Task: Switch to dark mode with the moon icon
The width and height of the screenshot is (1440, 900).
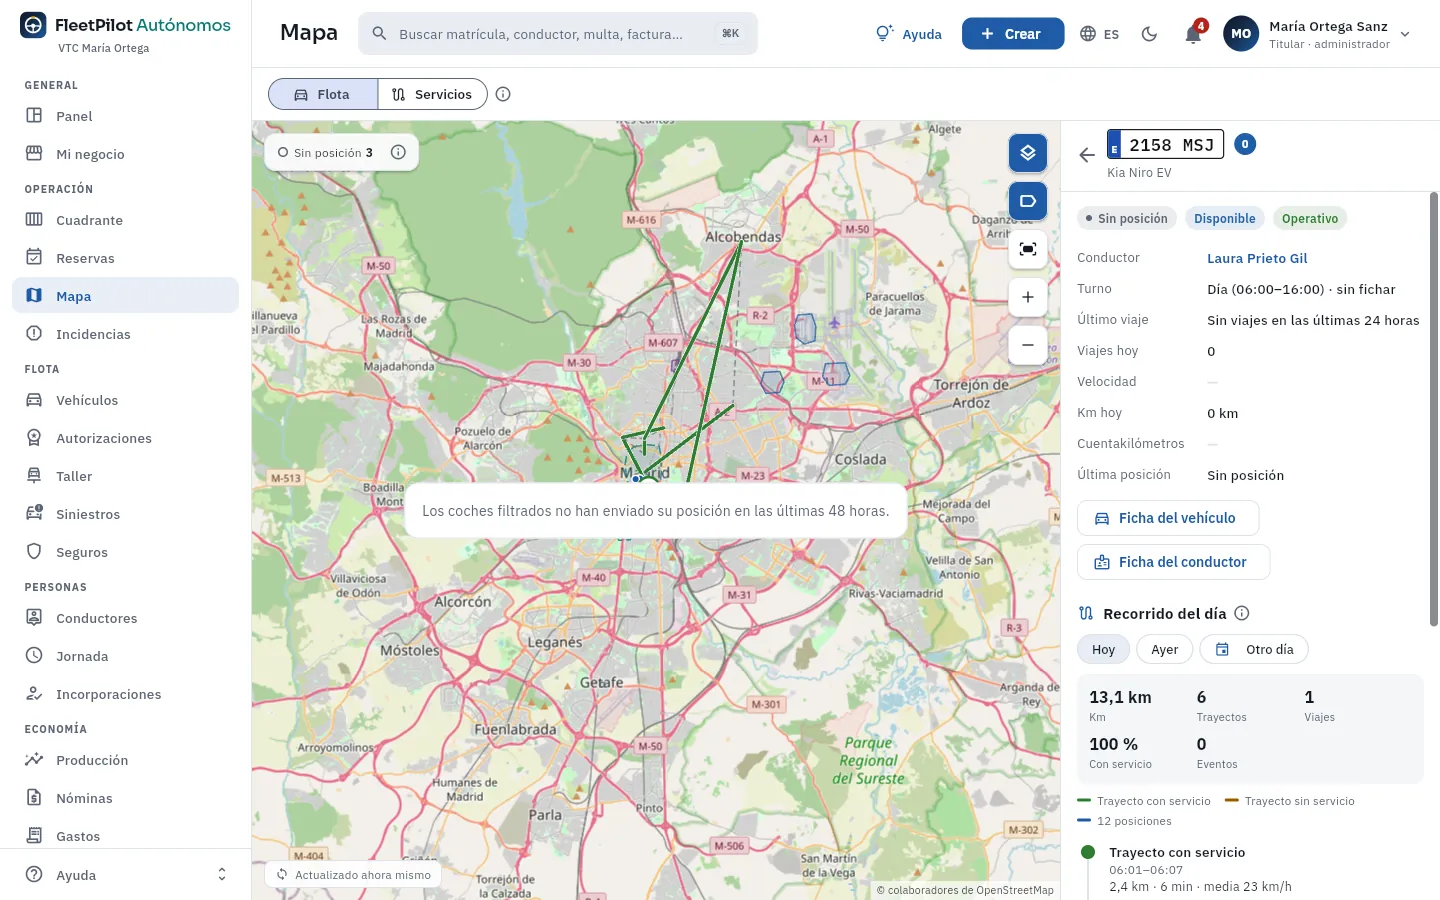Action: [1150, 34]
